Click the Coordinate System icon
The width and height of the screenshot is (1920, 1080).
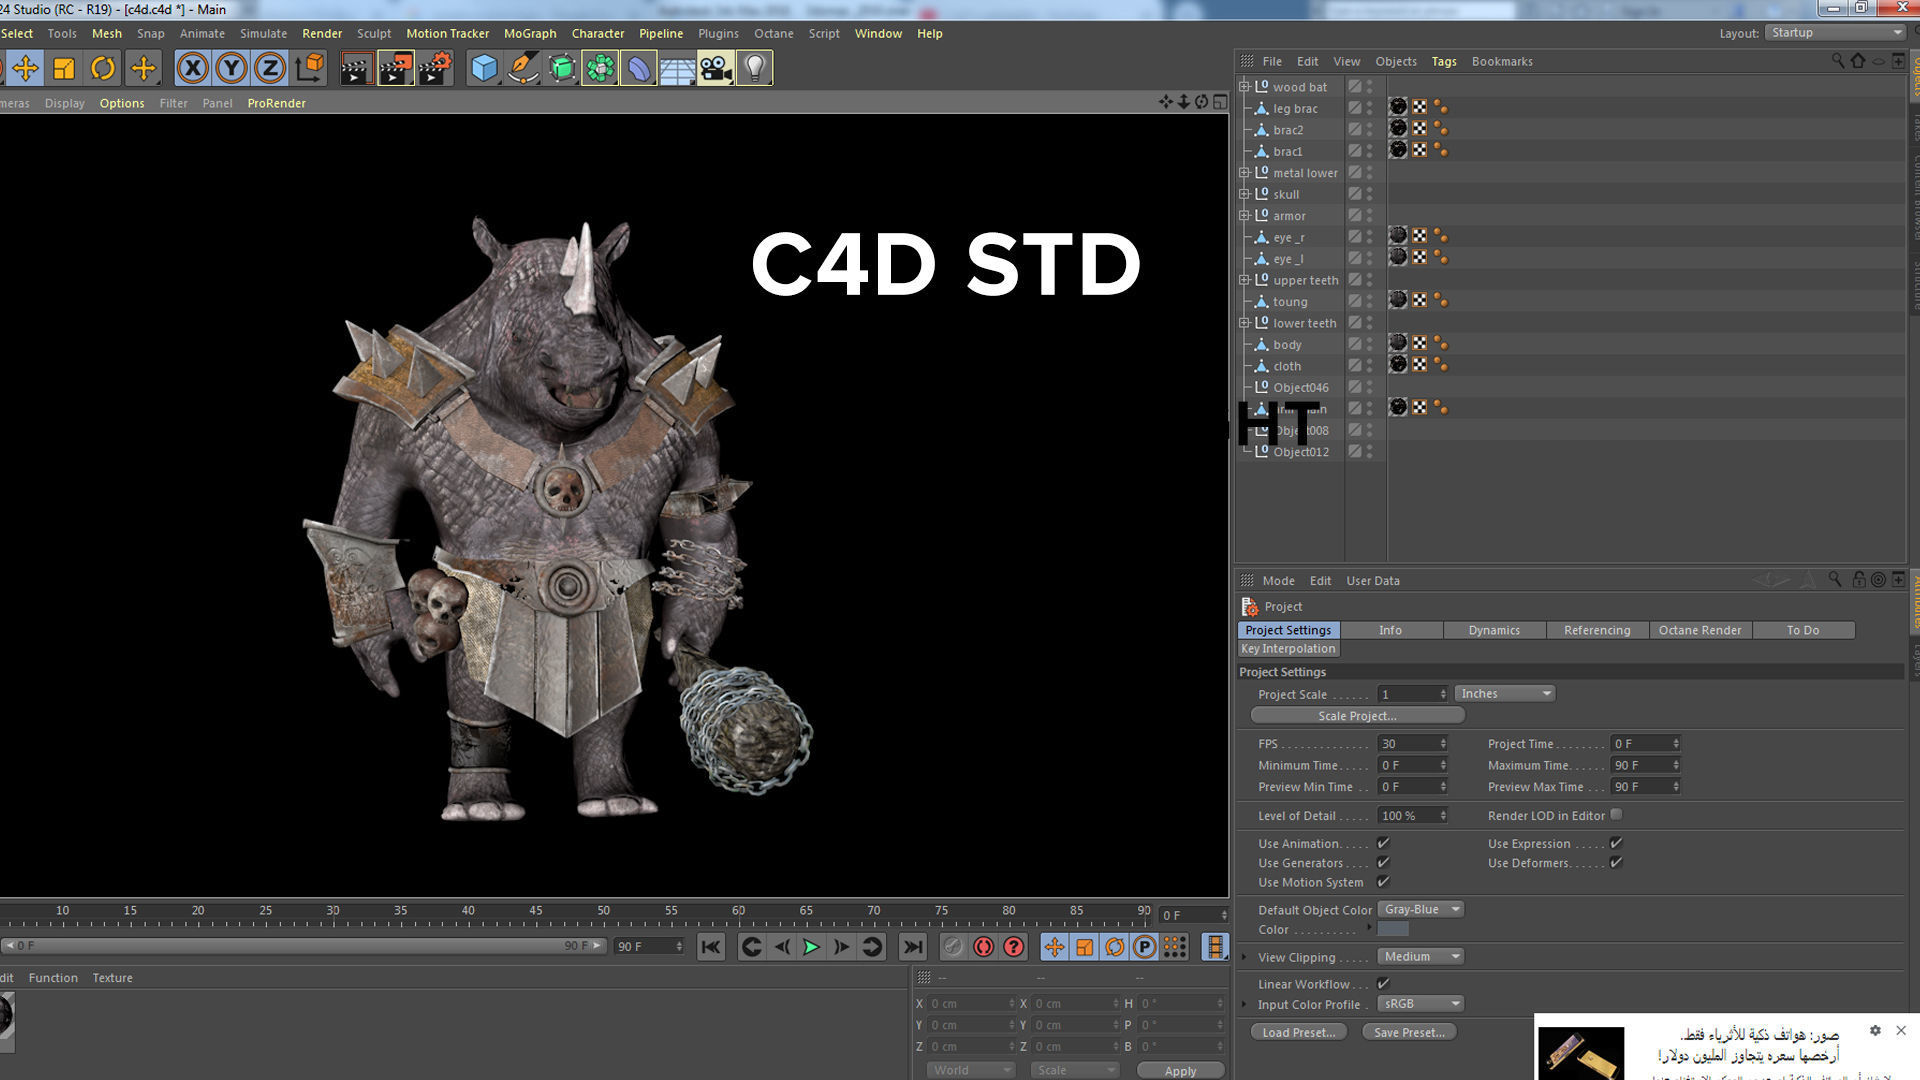click(x=310, y=68)
